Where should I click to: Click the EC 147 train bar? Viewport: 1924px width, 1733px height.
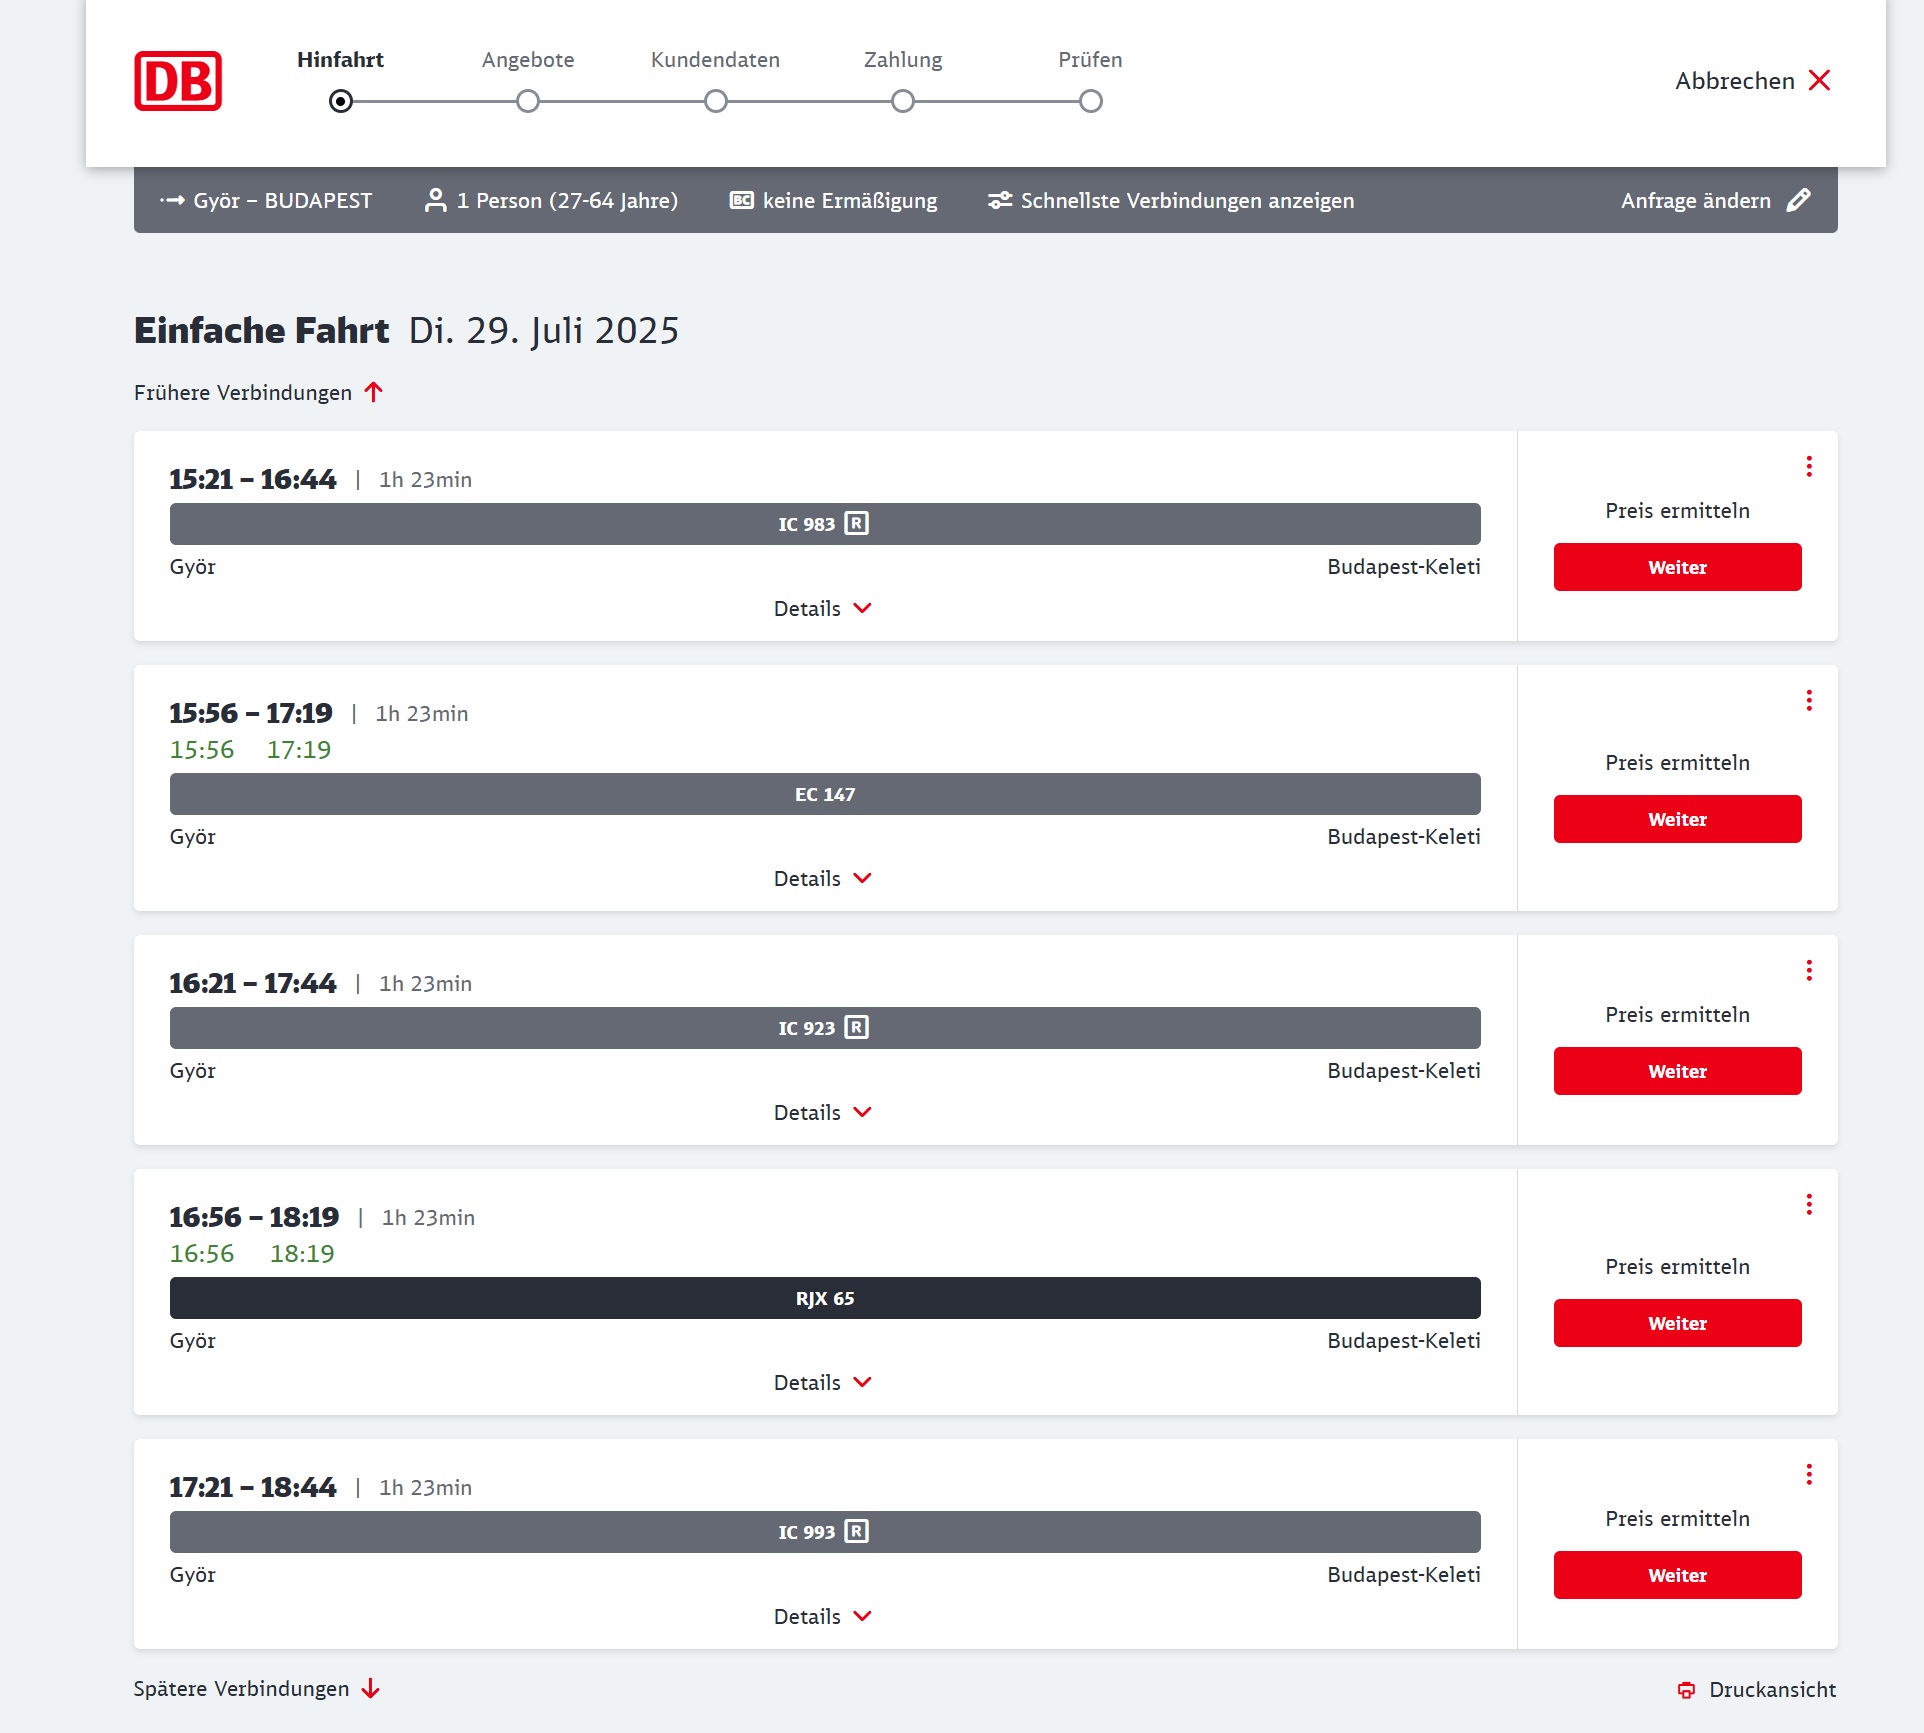(x=825, y=794)
